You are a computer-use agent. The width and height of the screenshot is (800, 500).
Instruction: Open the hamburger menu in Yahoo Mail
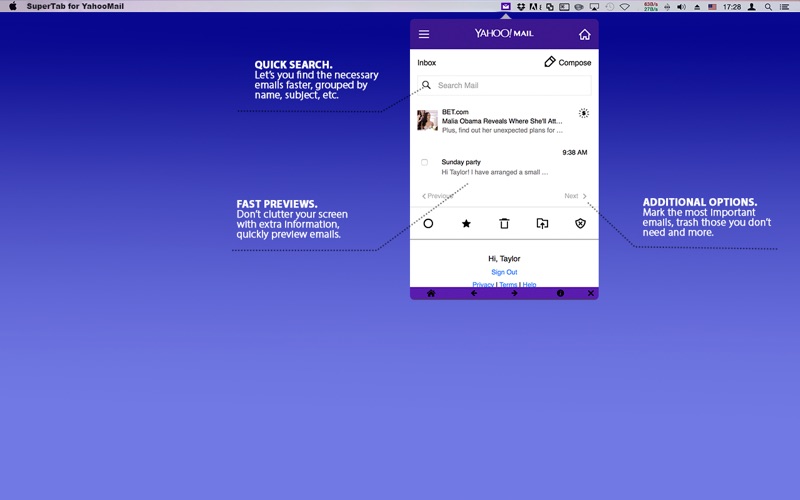coord(424,34)
